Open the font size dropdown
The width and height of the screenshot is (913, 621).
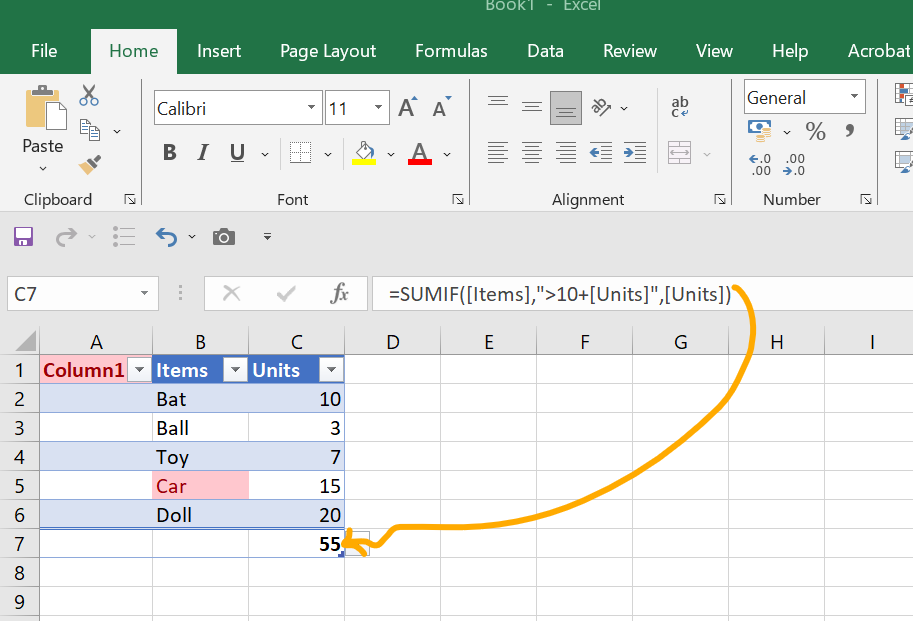pos(378,107)
